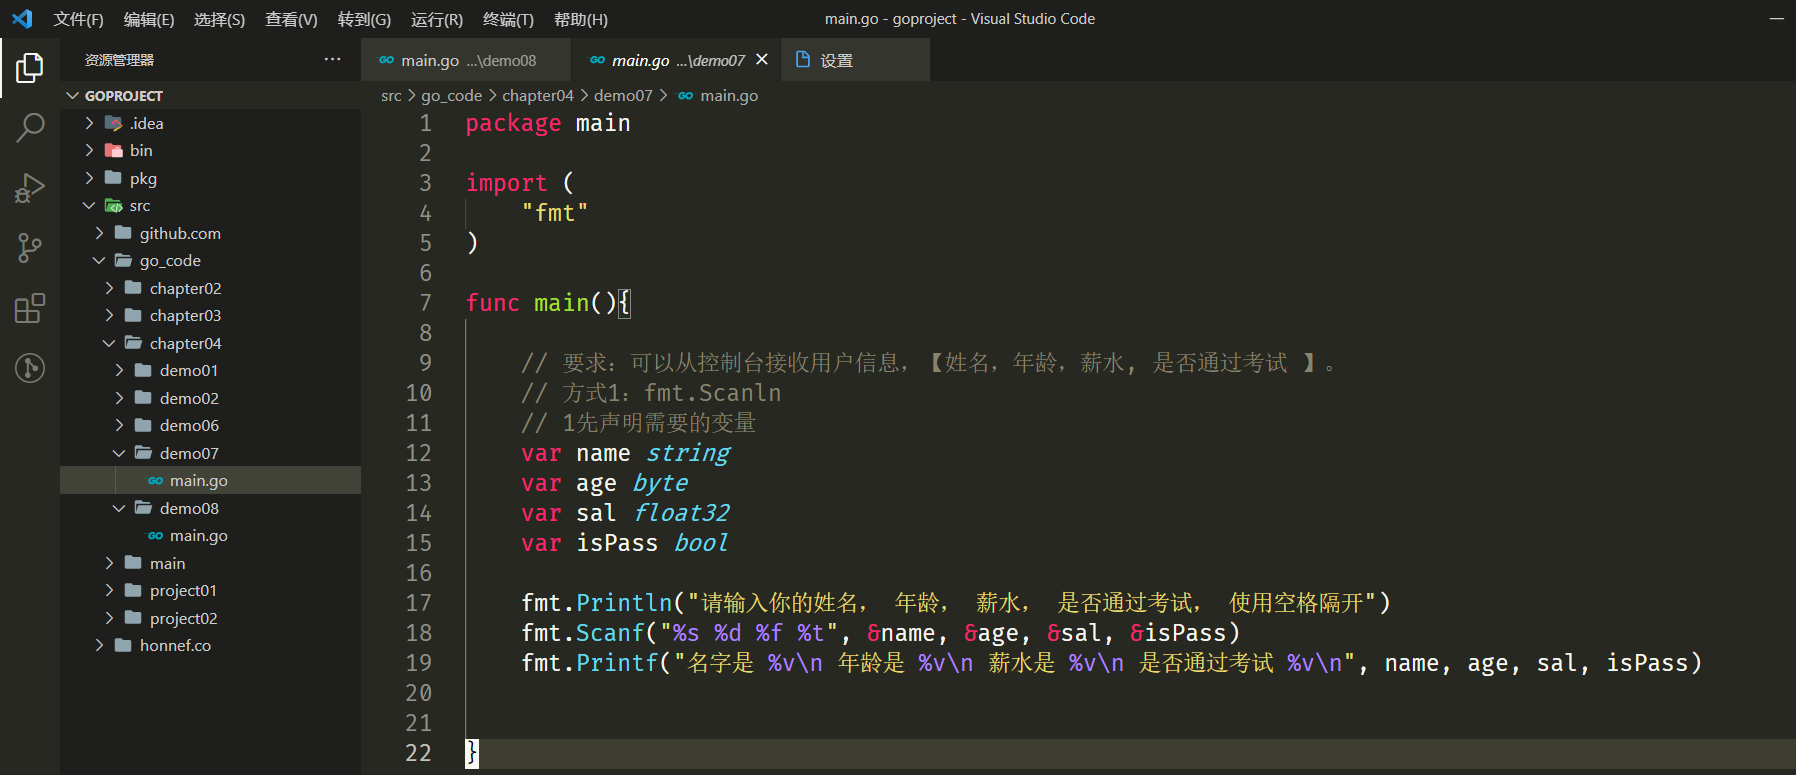1796x775 pixels.
Task: Click the Go file icon in demo08 tab
Action: (386, 61)
